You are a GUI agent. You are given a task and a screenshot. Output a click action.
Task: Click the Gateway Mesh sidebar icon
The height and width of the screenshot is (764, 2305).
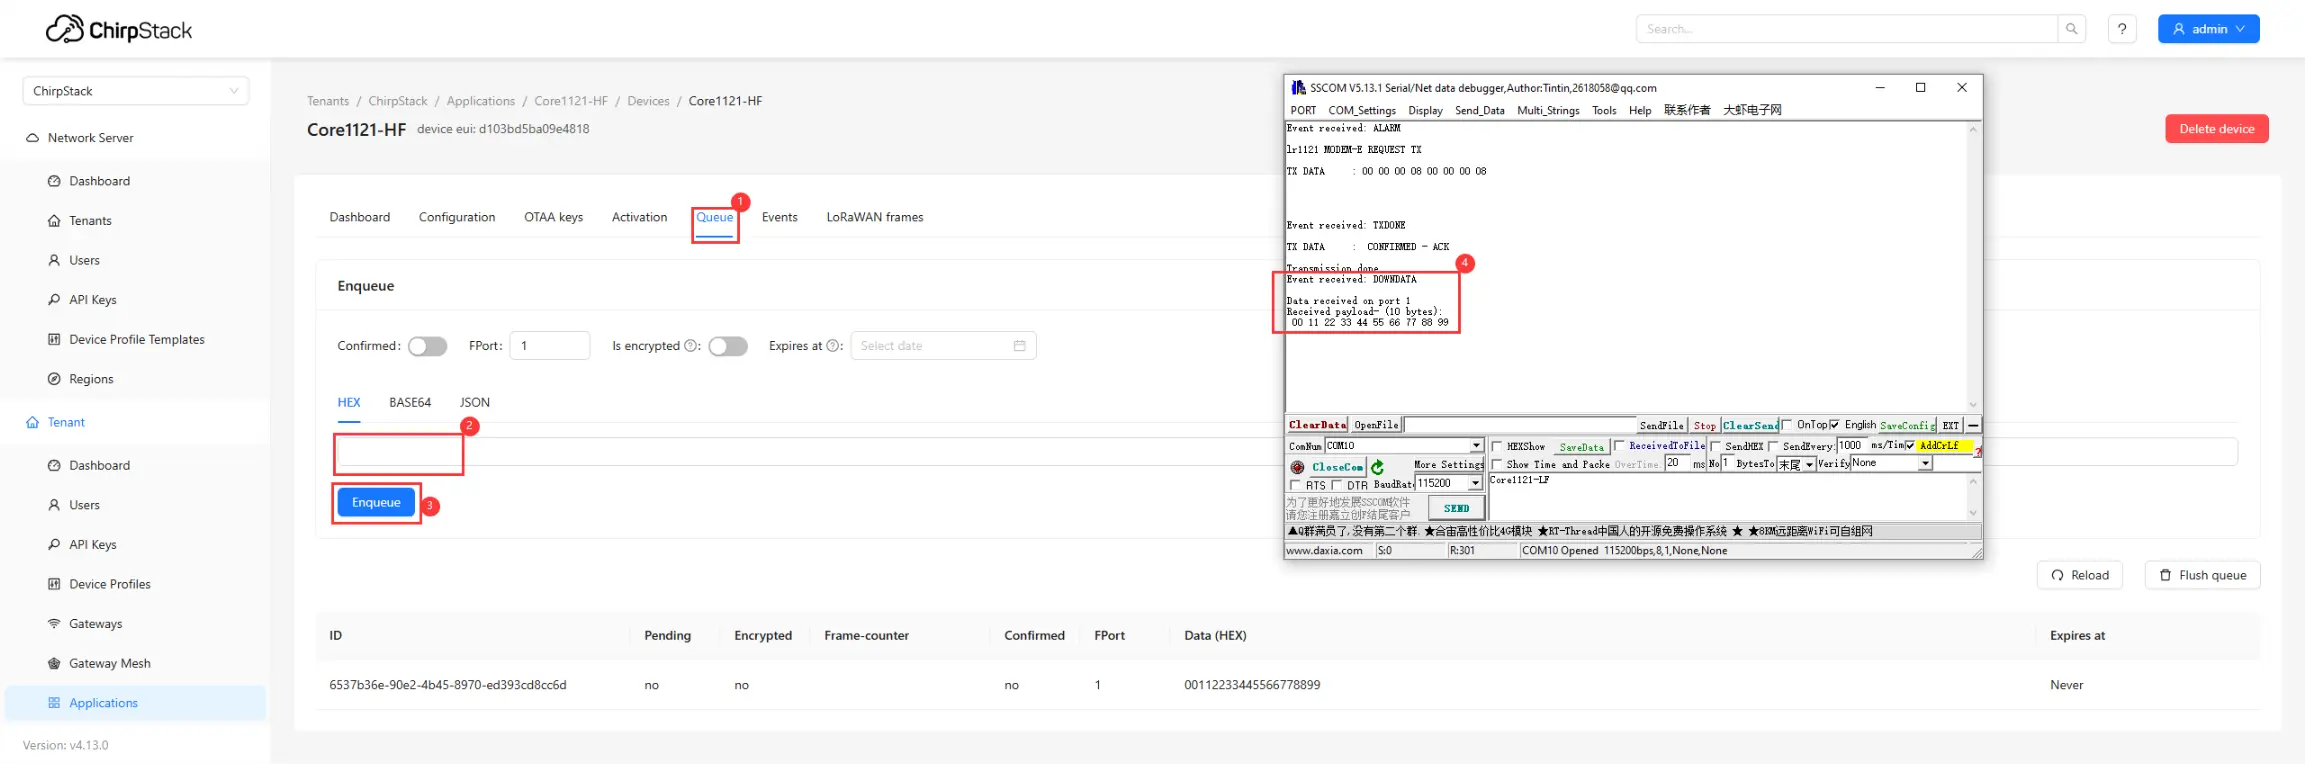(54, 663)
